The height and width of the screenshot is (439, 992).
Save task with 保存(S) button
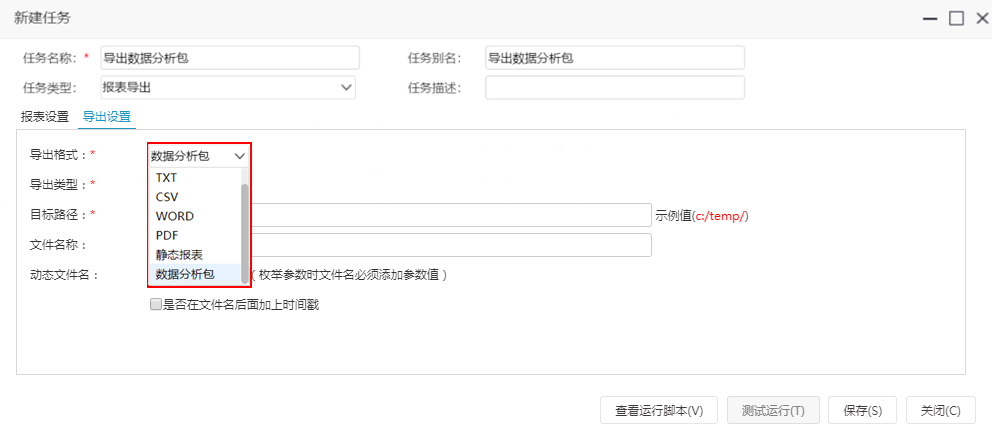pos(862,411)
